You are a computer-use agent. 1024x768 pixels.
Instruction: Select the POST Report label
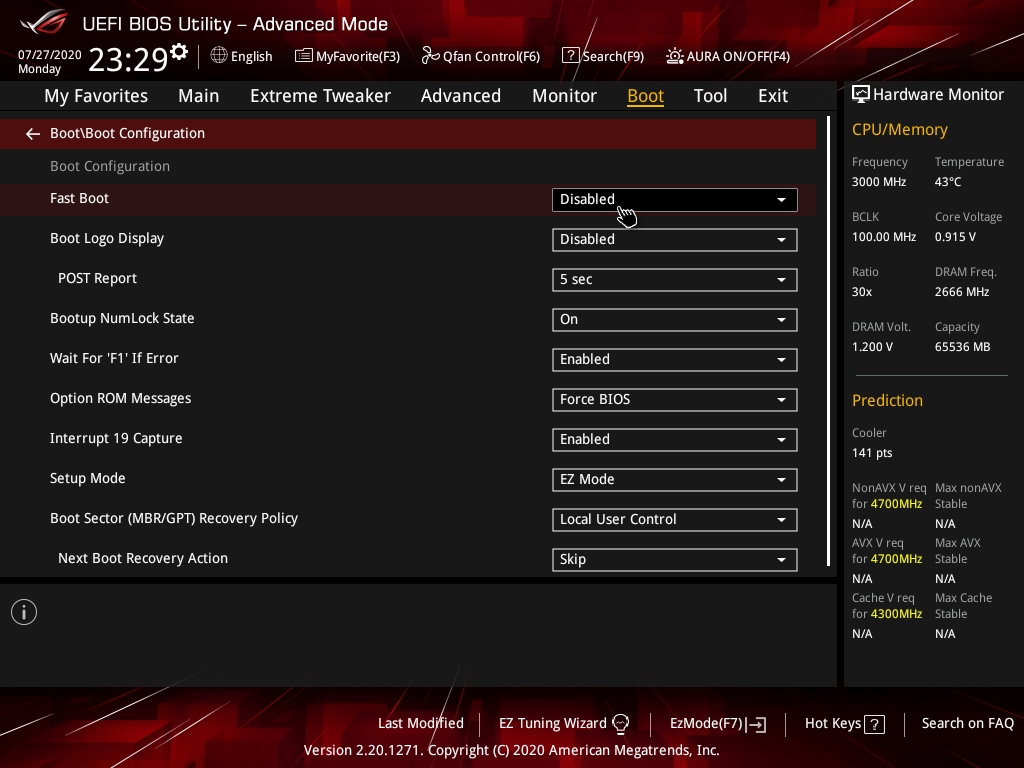pos(97,278)
